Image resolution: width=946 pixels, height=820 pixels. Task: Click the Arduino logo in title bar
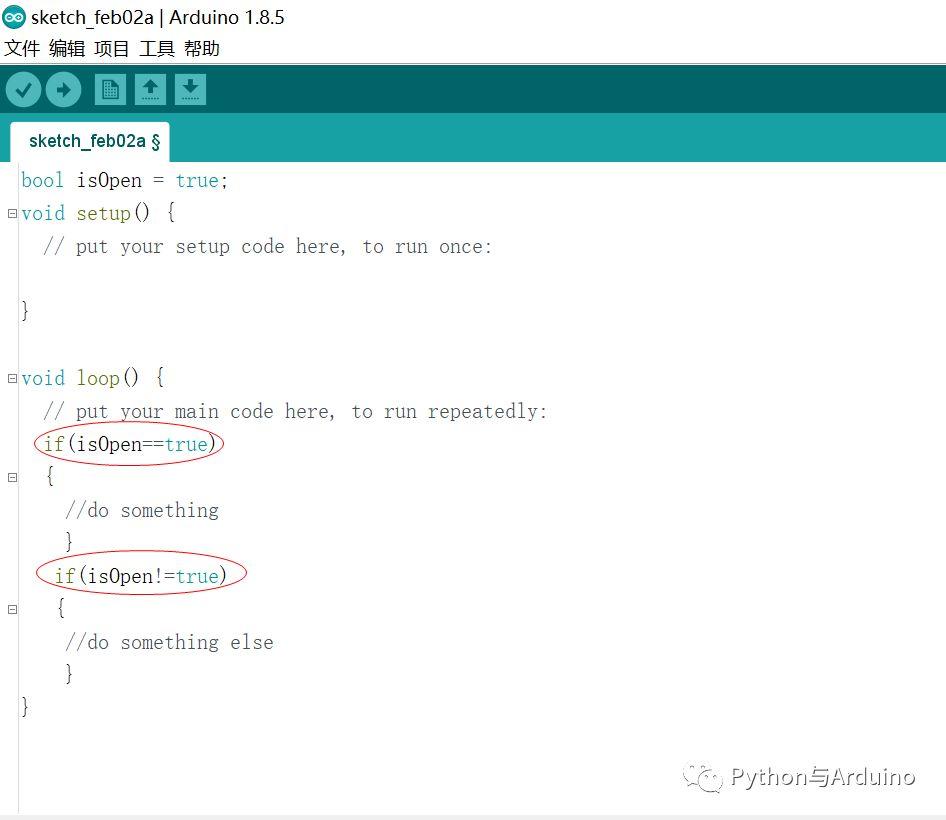coord(13,17)
